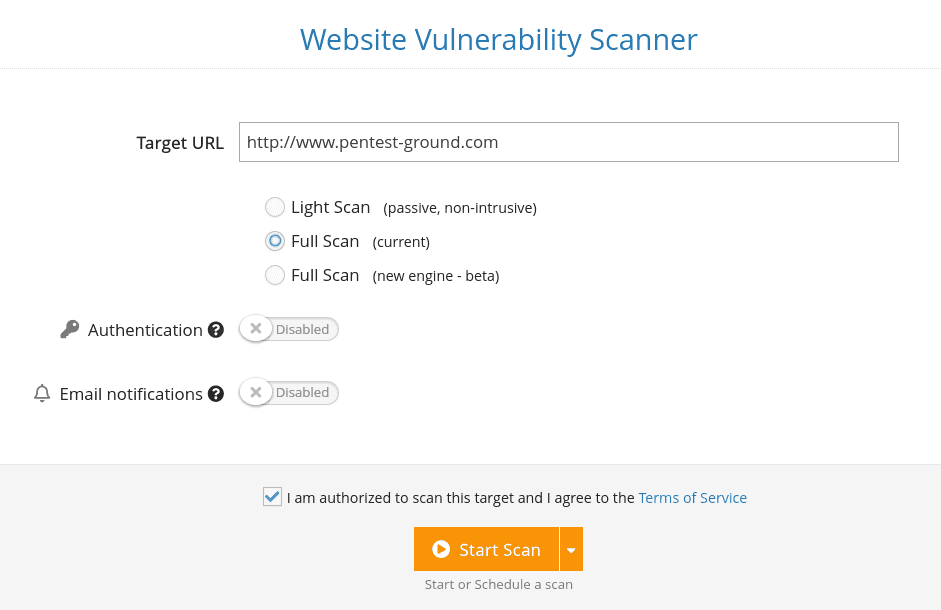Select the Full Scan new engine beta option
This screenshot has width=941, height=610.
tap(275, 275)
